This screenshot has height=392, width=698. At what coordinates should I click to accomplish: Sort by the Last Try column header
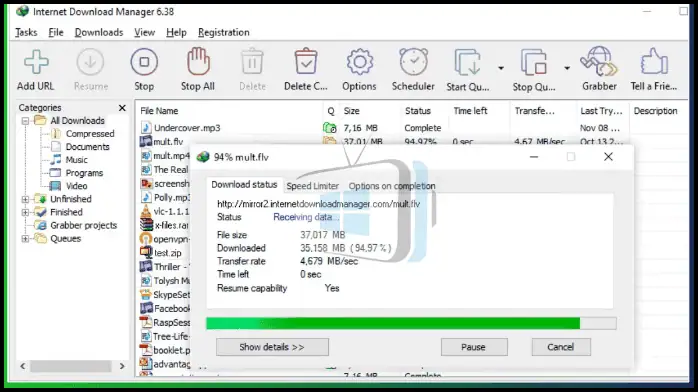point(602,111)
